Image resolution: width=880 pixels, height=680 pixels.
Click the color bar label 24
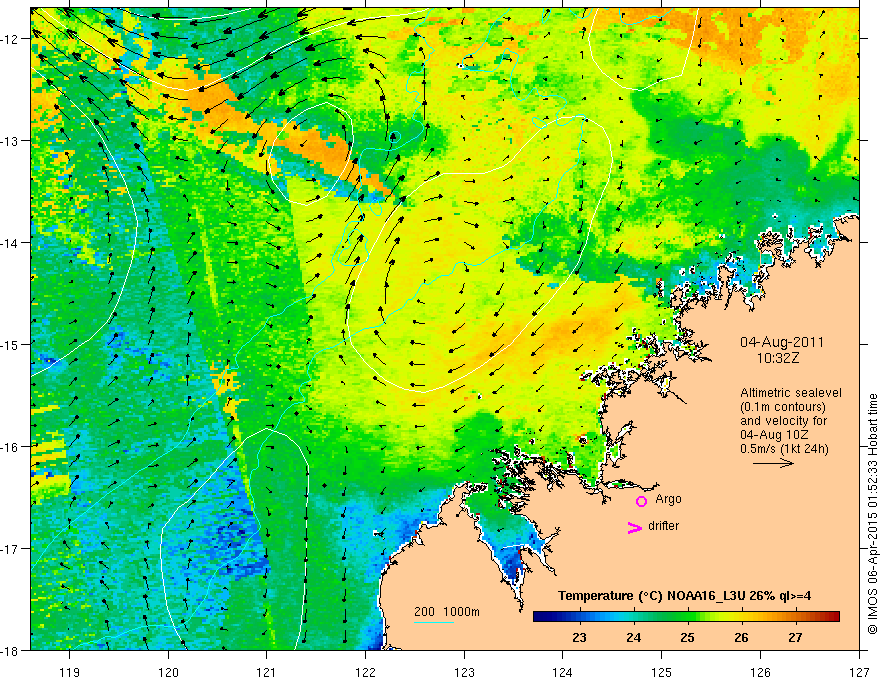[634, 638]
